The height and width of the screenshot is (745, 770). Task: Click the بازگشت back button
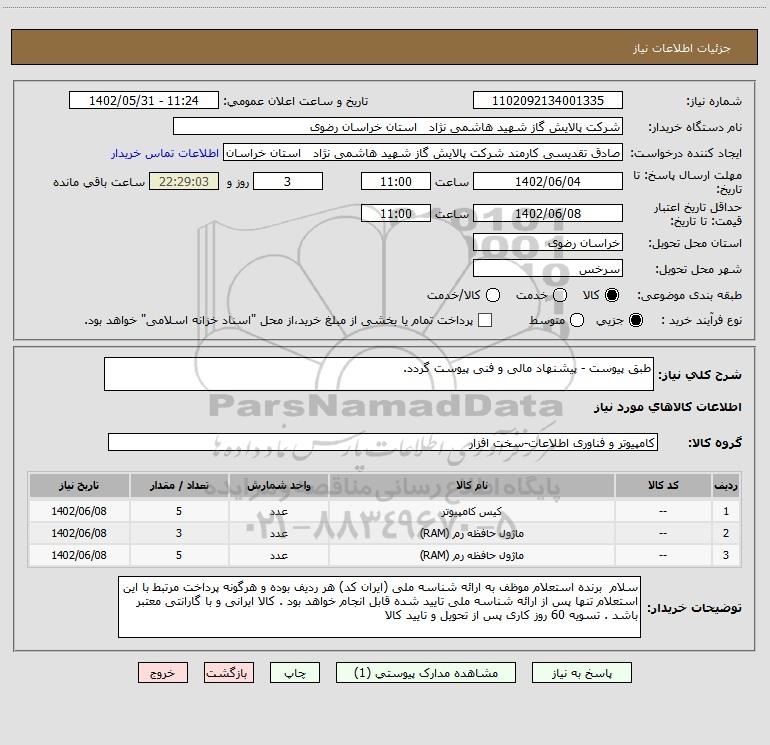229,673
